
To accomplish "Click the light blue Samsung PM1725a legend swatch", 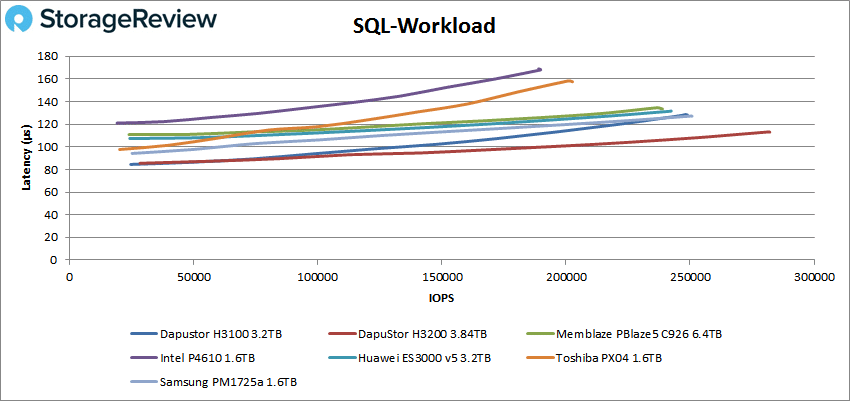I will (x=143, y=382).
